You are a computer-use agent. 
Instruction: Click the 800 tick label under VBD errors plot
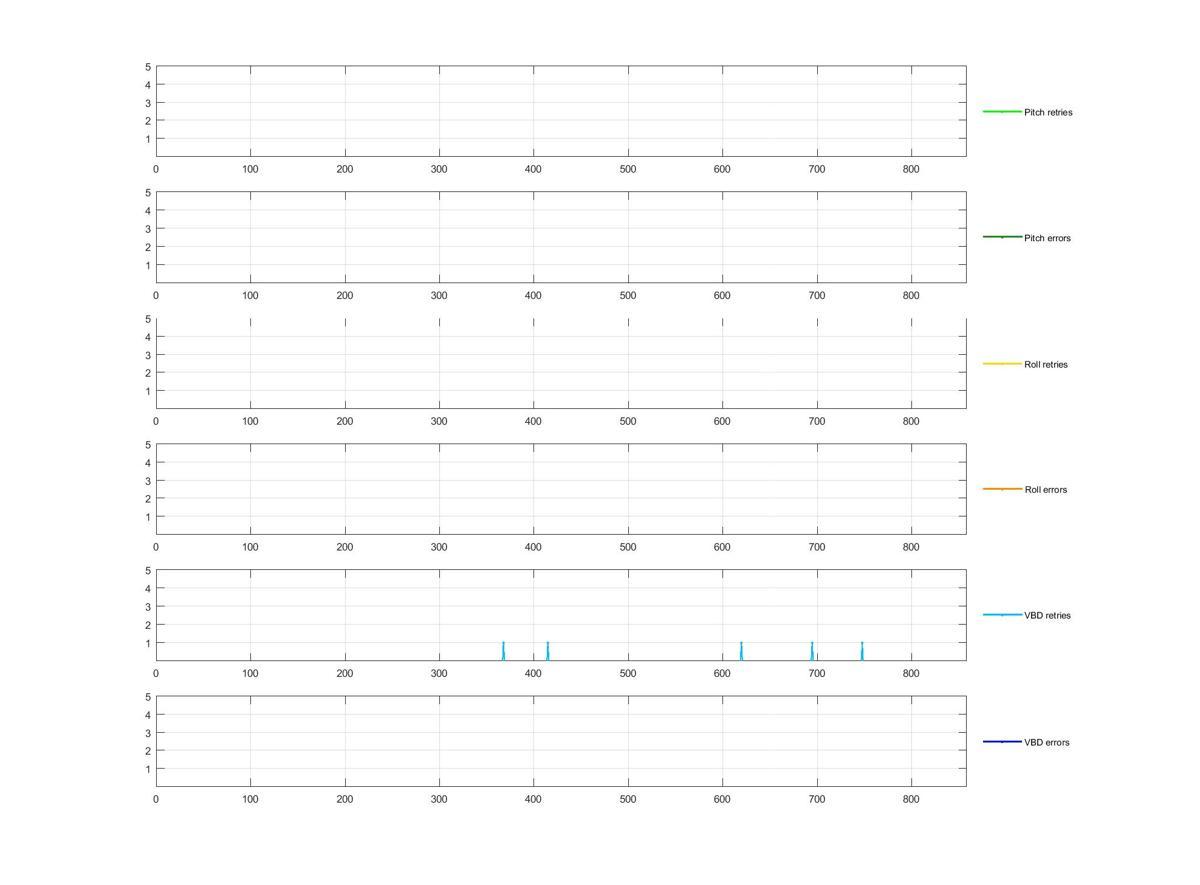911,799
